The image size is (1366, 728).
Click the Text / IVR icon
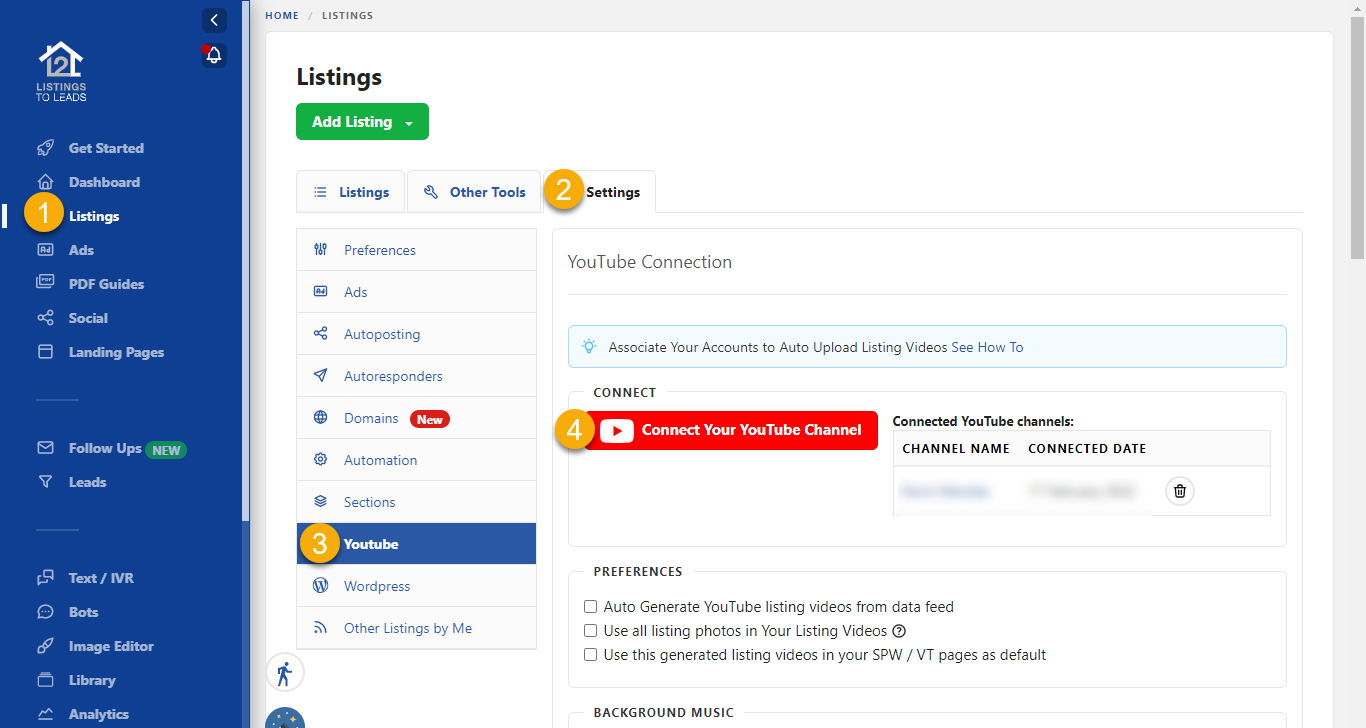click(x=45, y=578)
